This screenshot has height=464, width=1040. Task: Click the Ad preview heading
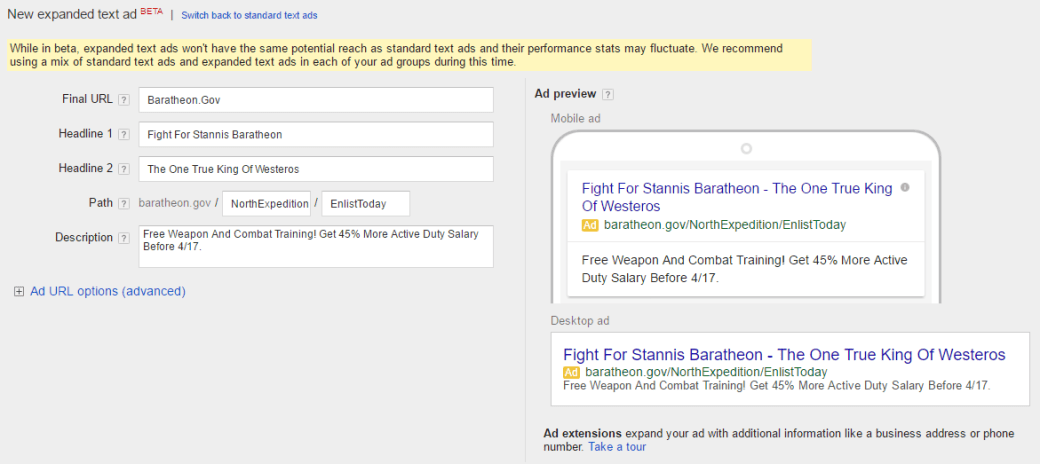565,94
